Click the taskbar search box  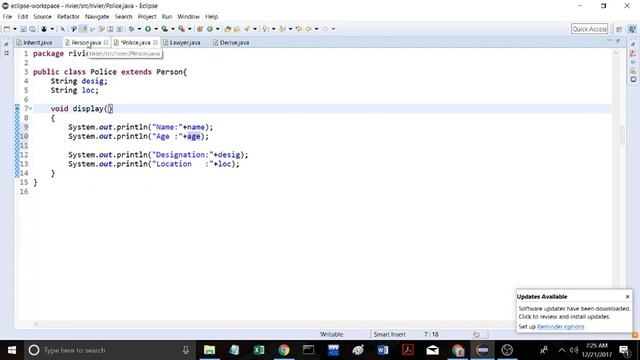(110, 350)
